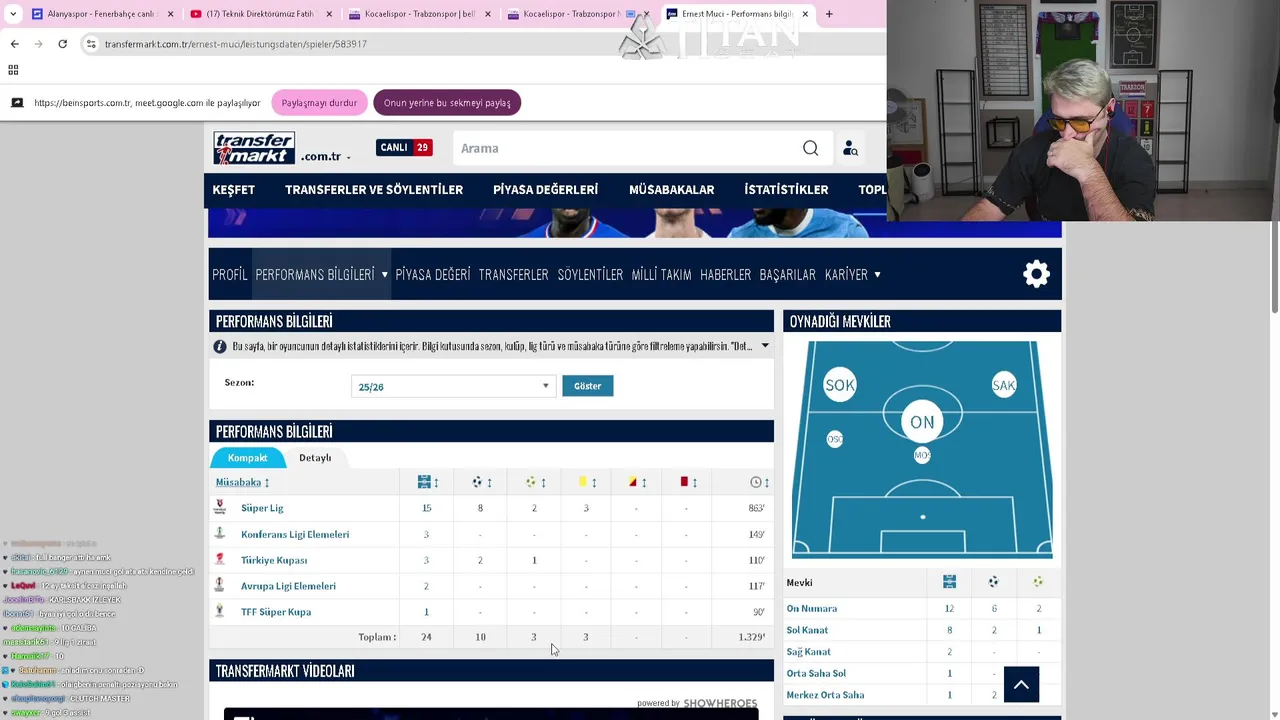Open the tab search chevron at tab strip start
The width and height of the screenshot is (1280, 720).
(x=13, y=14)
